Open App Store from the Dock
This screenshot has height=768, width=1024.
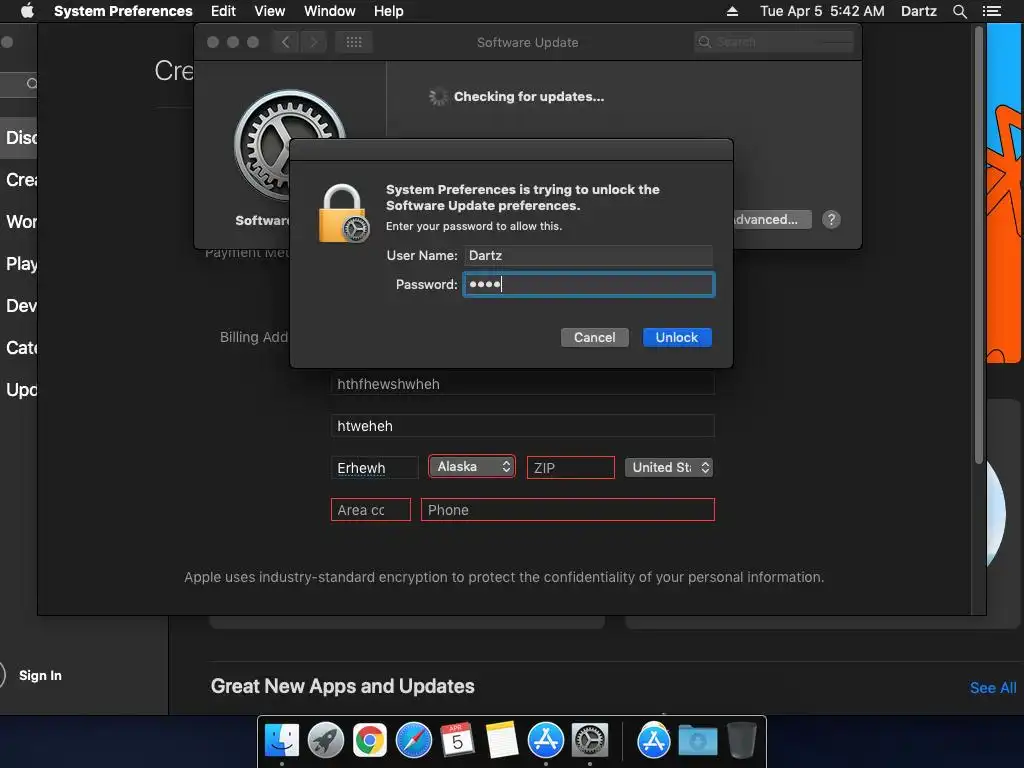click(x=545, y=741)
